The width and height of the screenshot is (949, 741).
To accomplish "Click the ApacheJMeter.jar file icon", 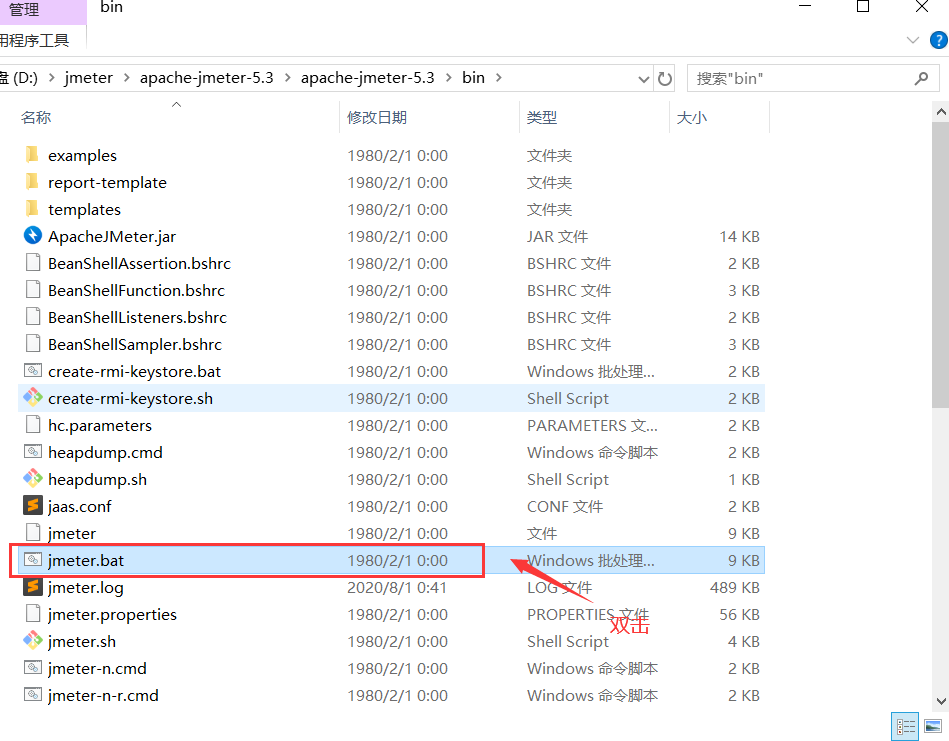I will tap(33, 235).
